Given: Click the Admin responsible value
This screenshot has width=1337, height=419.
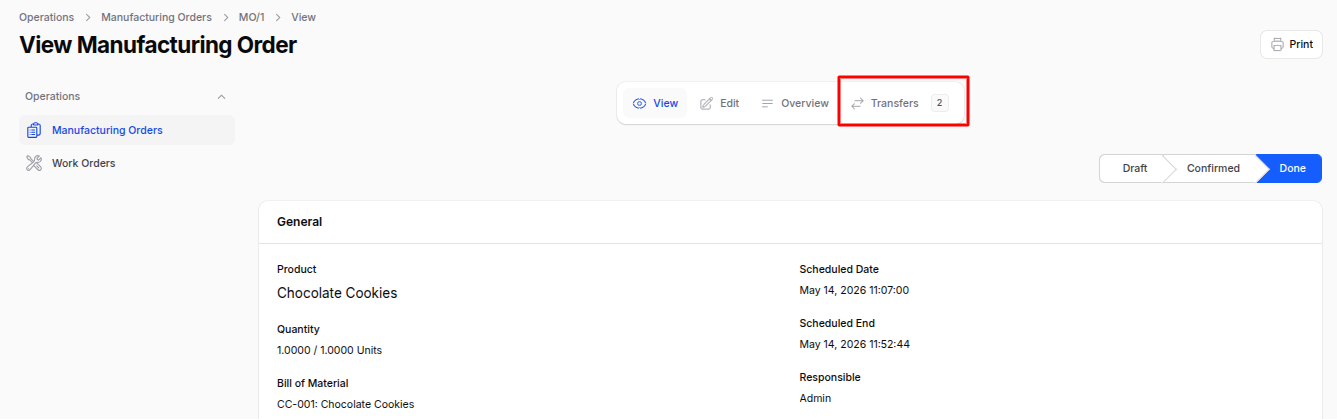Looking at the screenshot, I should pos(815,398).
